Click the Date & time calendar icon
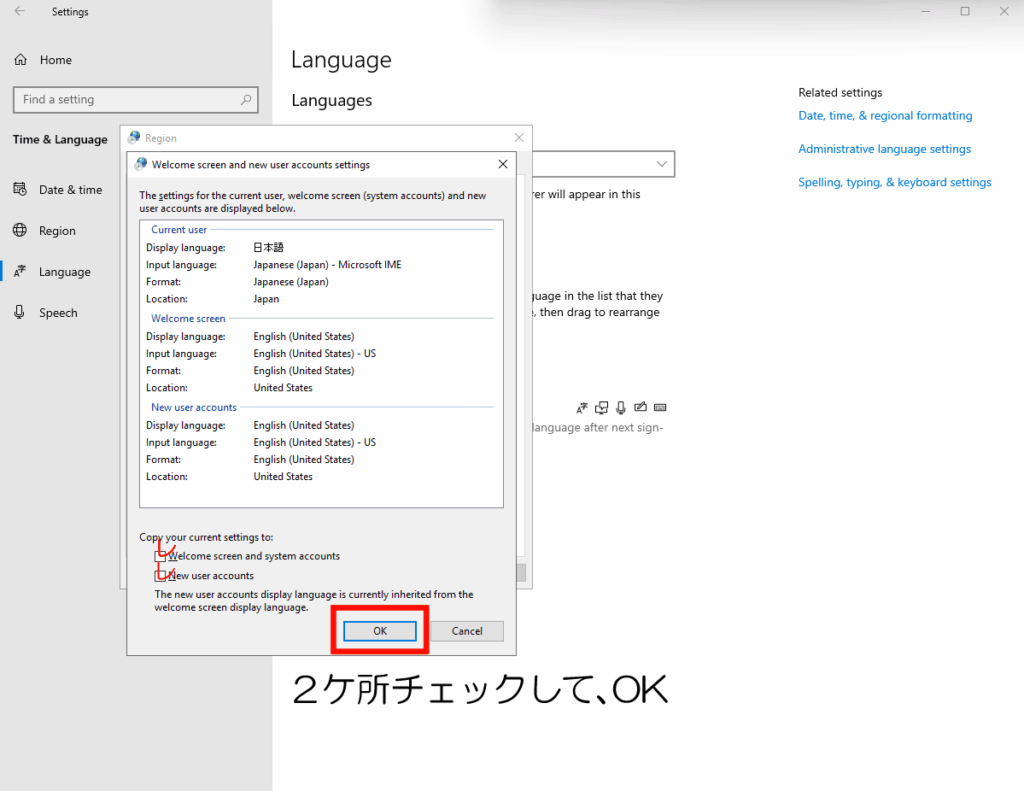This screenshot has height=791, width=1024. pos(20,190)
